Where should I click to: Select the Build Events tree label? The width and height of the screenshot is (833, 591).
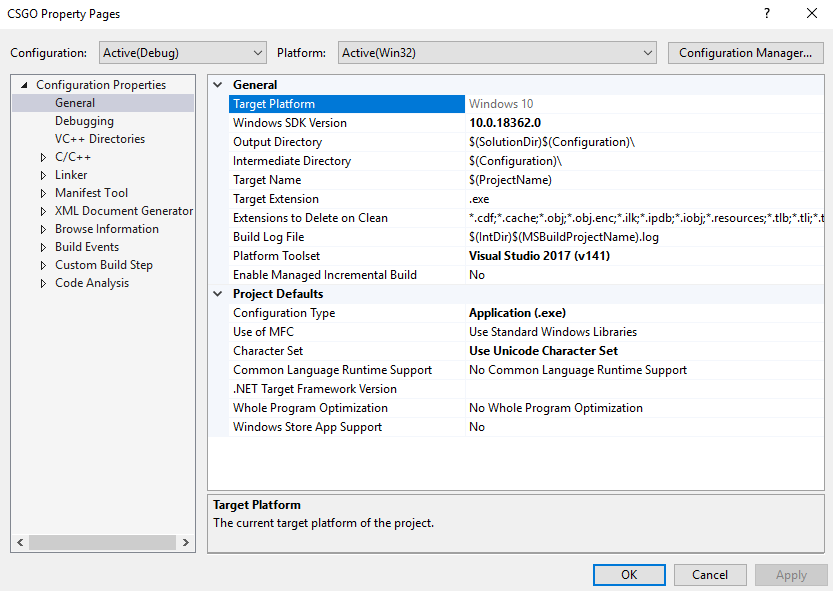(87, 247)
